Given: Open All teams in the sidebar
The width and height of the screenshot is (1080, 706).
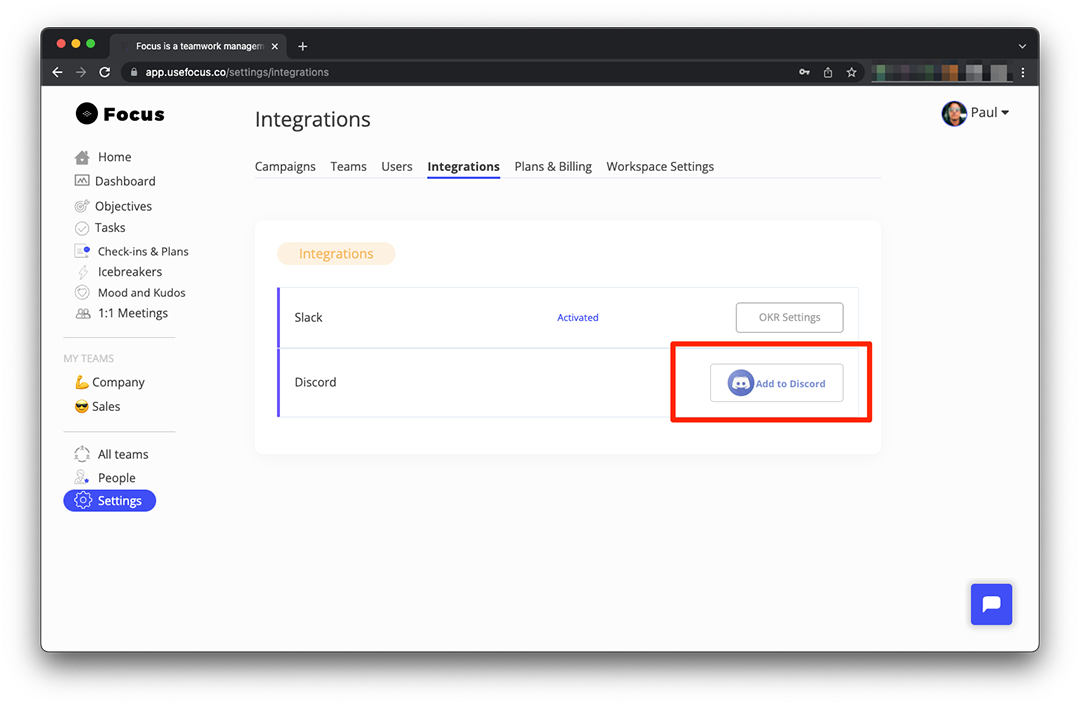Looking at the screenshot, I should tap(123, 455).
